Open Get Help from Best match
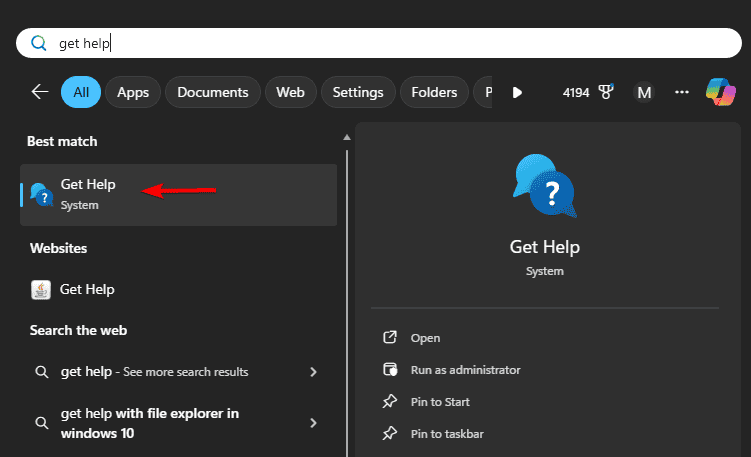 point(88,193)
